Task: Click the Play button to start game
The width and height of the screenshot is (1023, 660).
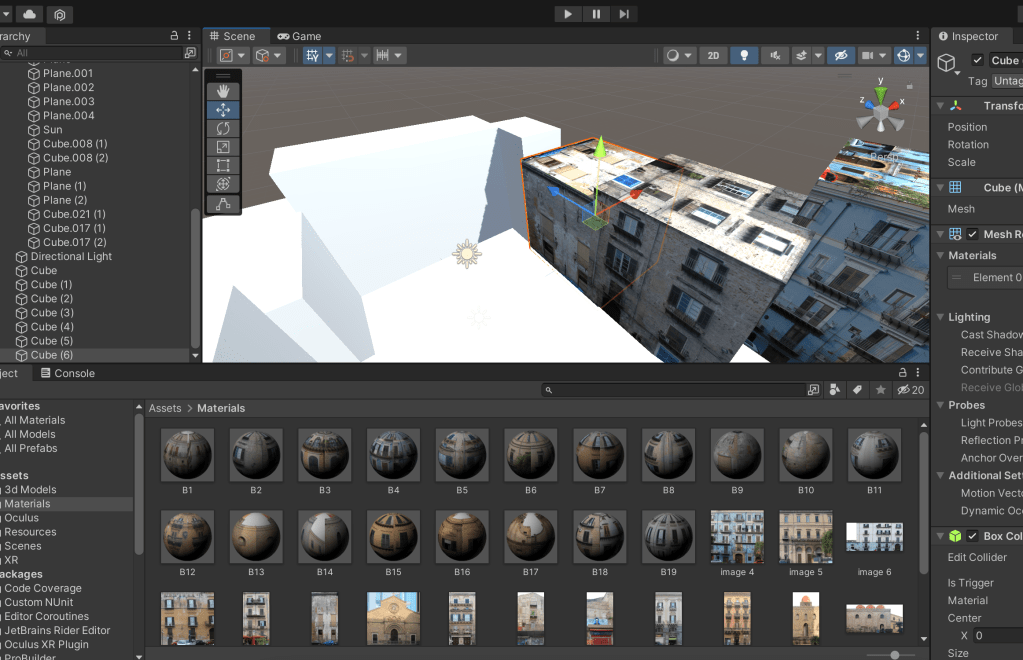Action: pos(568,14)
